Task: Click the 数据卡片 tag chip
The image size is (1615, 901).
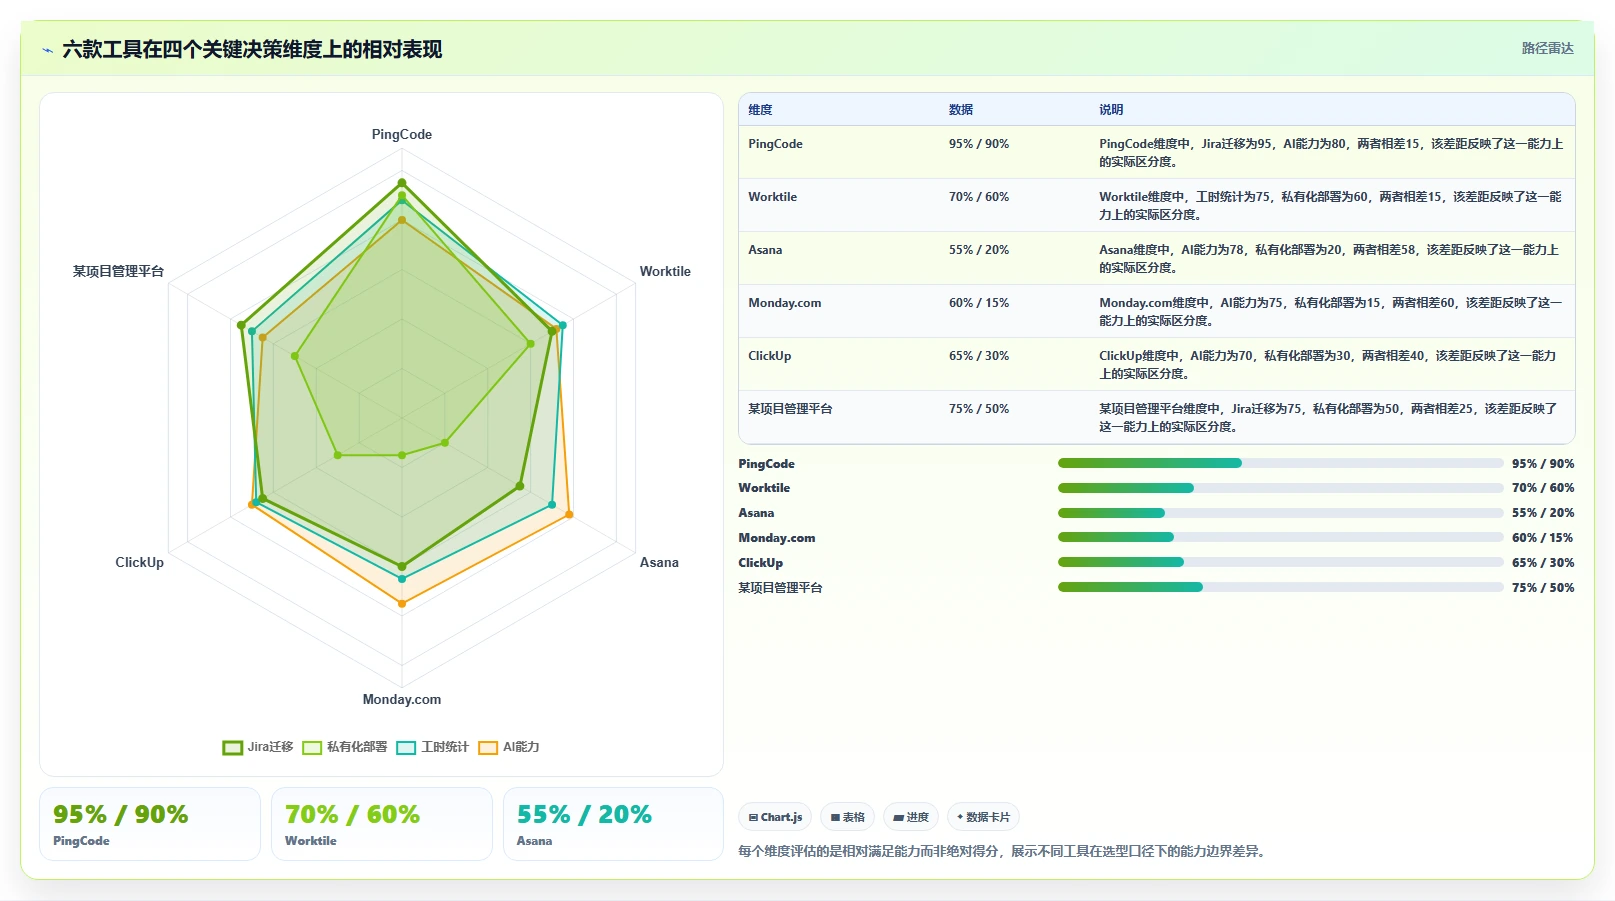Action: [x=983, y=817]
